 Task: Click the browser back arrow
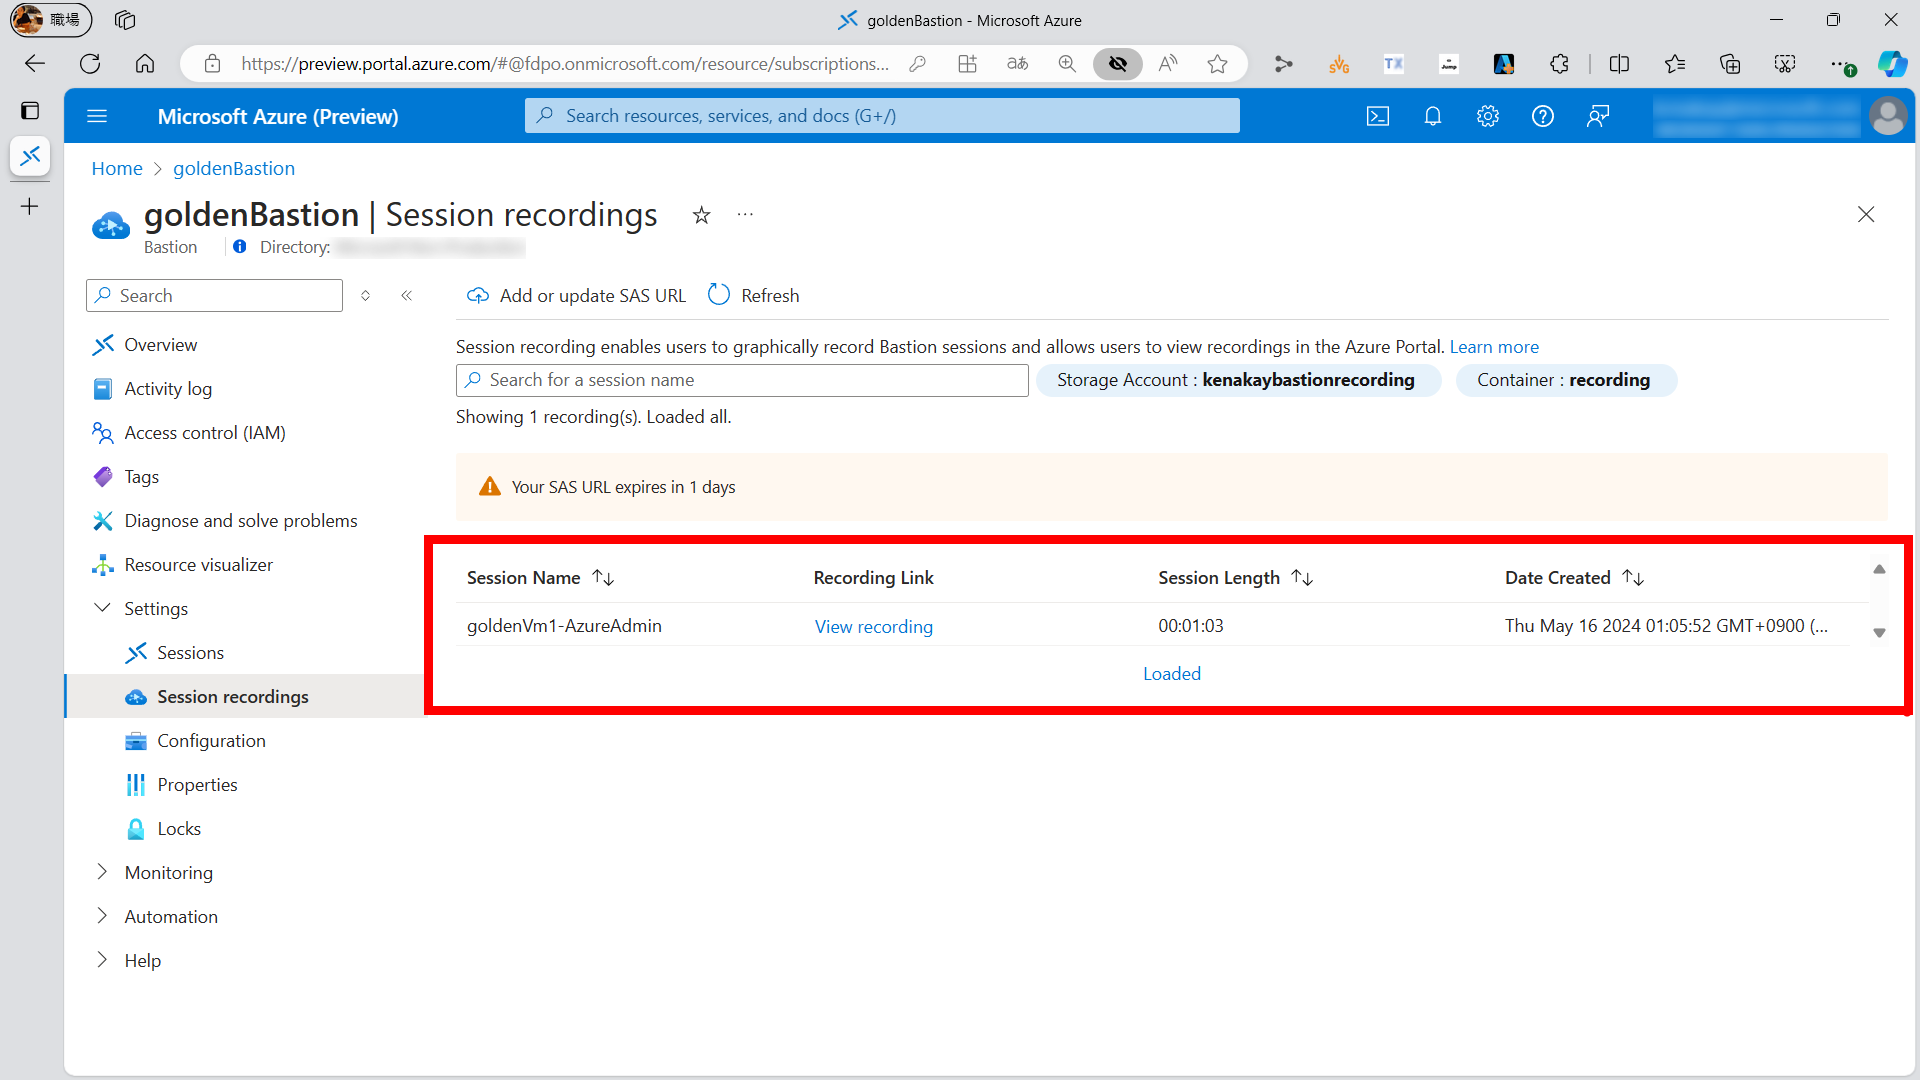click(x=35, y=64)
